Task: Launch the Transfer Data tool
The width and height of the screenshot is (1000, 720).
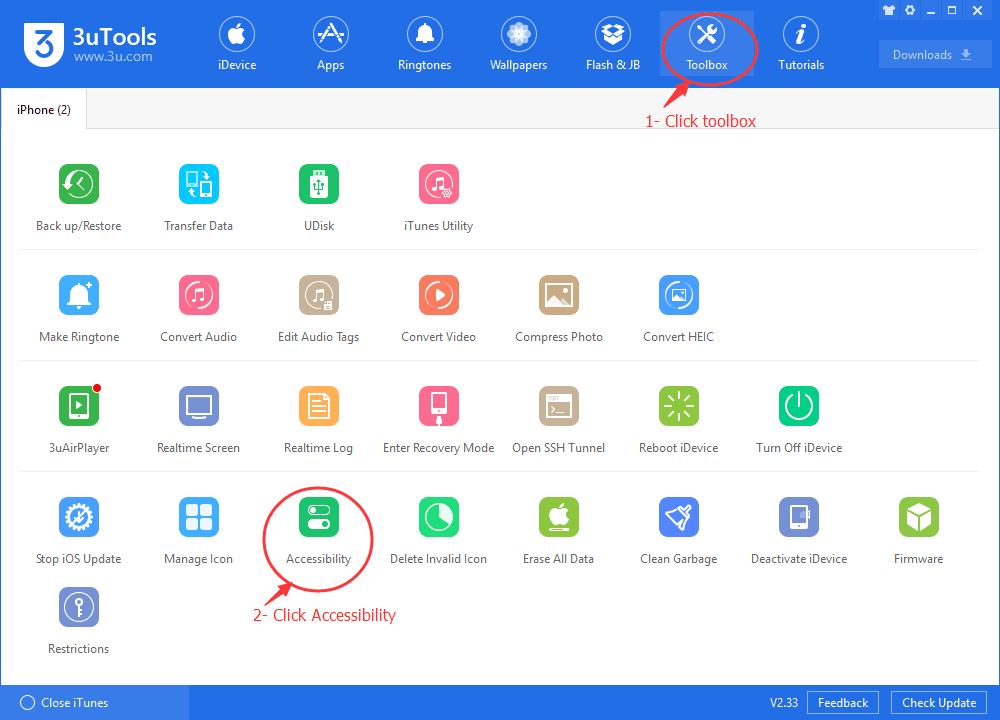Action: point(198,184)
